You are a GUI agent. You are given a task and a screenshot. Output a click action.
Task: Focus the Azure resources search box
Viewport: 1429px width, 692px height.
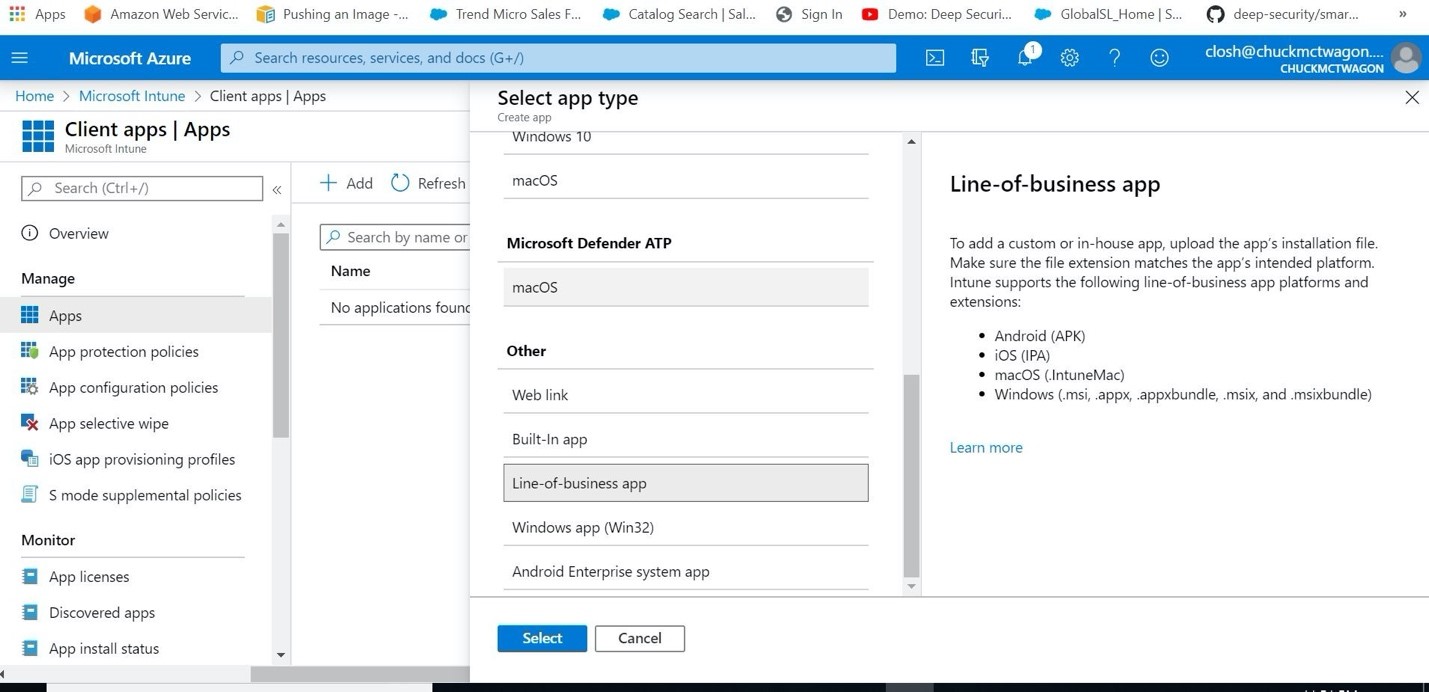pos(558,58)
